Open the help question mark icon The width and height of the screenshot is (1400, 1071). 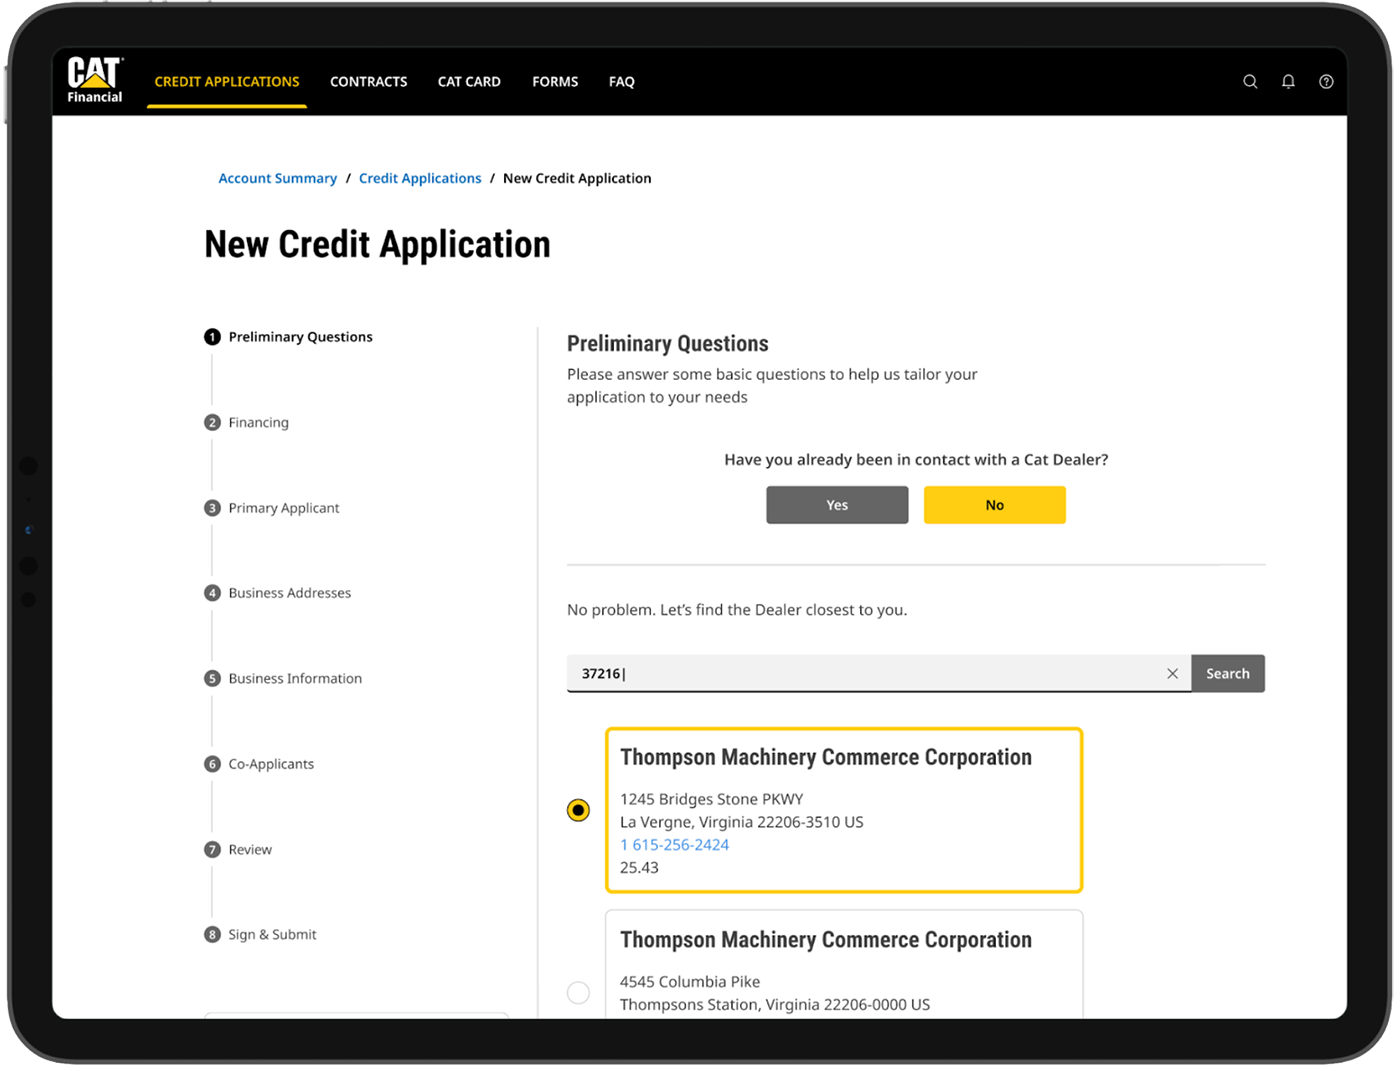coord(1326,82)
